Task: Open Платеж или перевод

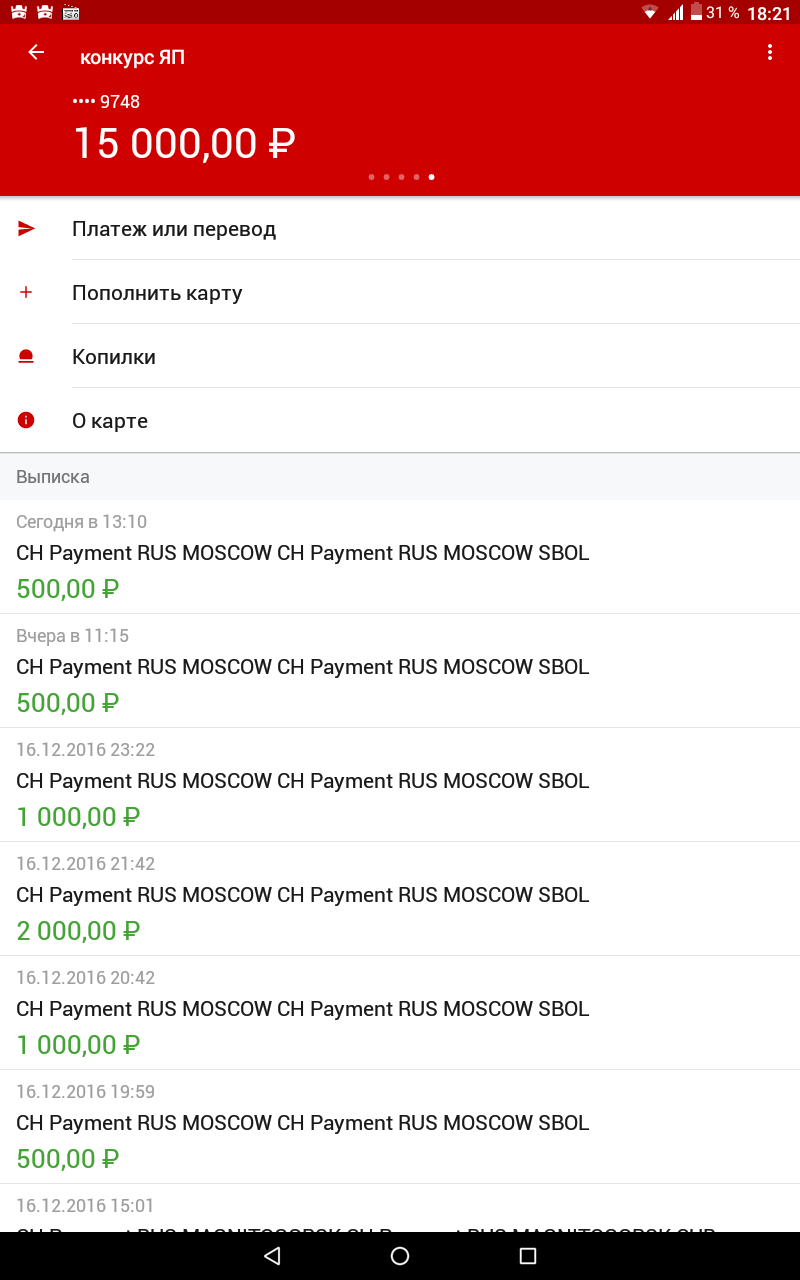Action: 400,229
